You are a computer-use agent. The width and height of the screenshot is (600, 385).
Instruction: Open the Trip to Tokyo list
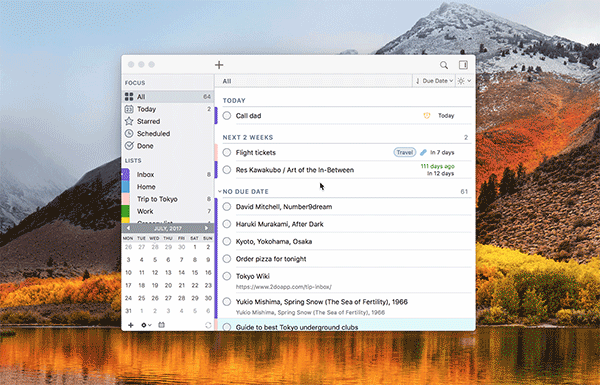click(x=167, y=199)
